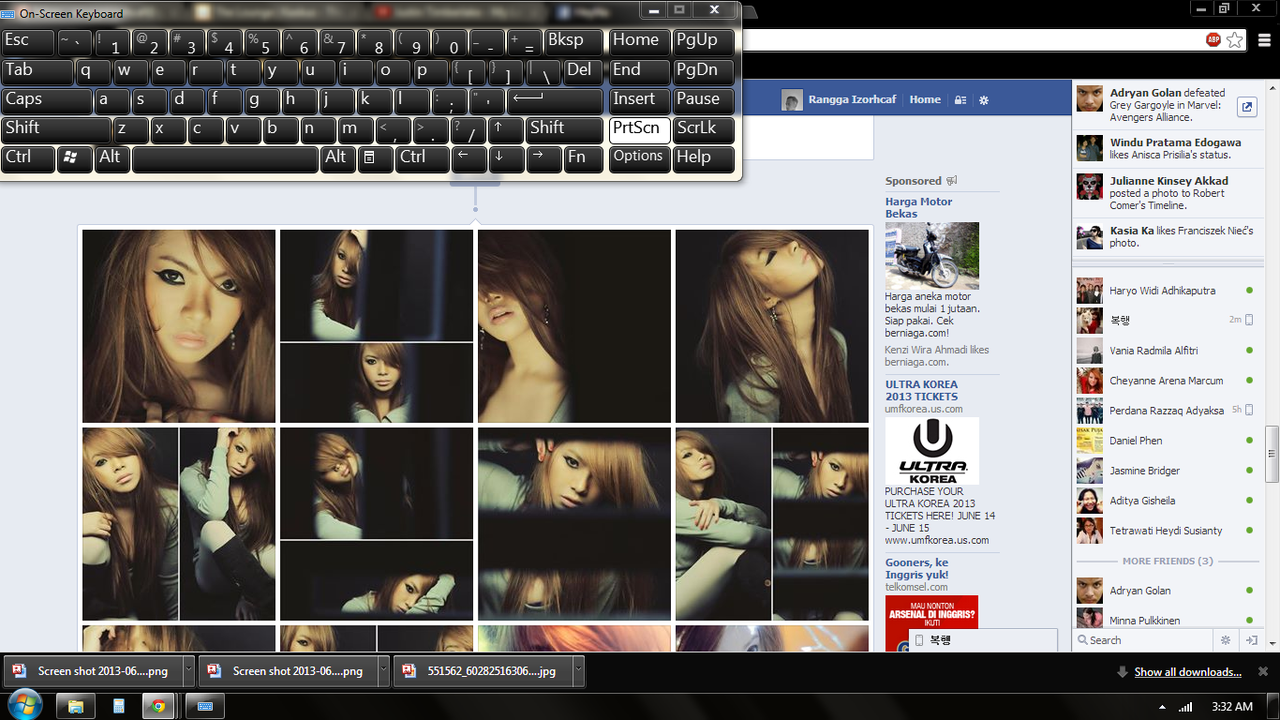Click the Bksp key on the keyboard
The height and width of the screenshot is (720, 1280).
tap(574, 41)
